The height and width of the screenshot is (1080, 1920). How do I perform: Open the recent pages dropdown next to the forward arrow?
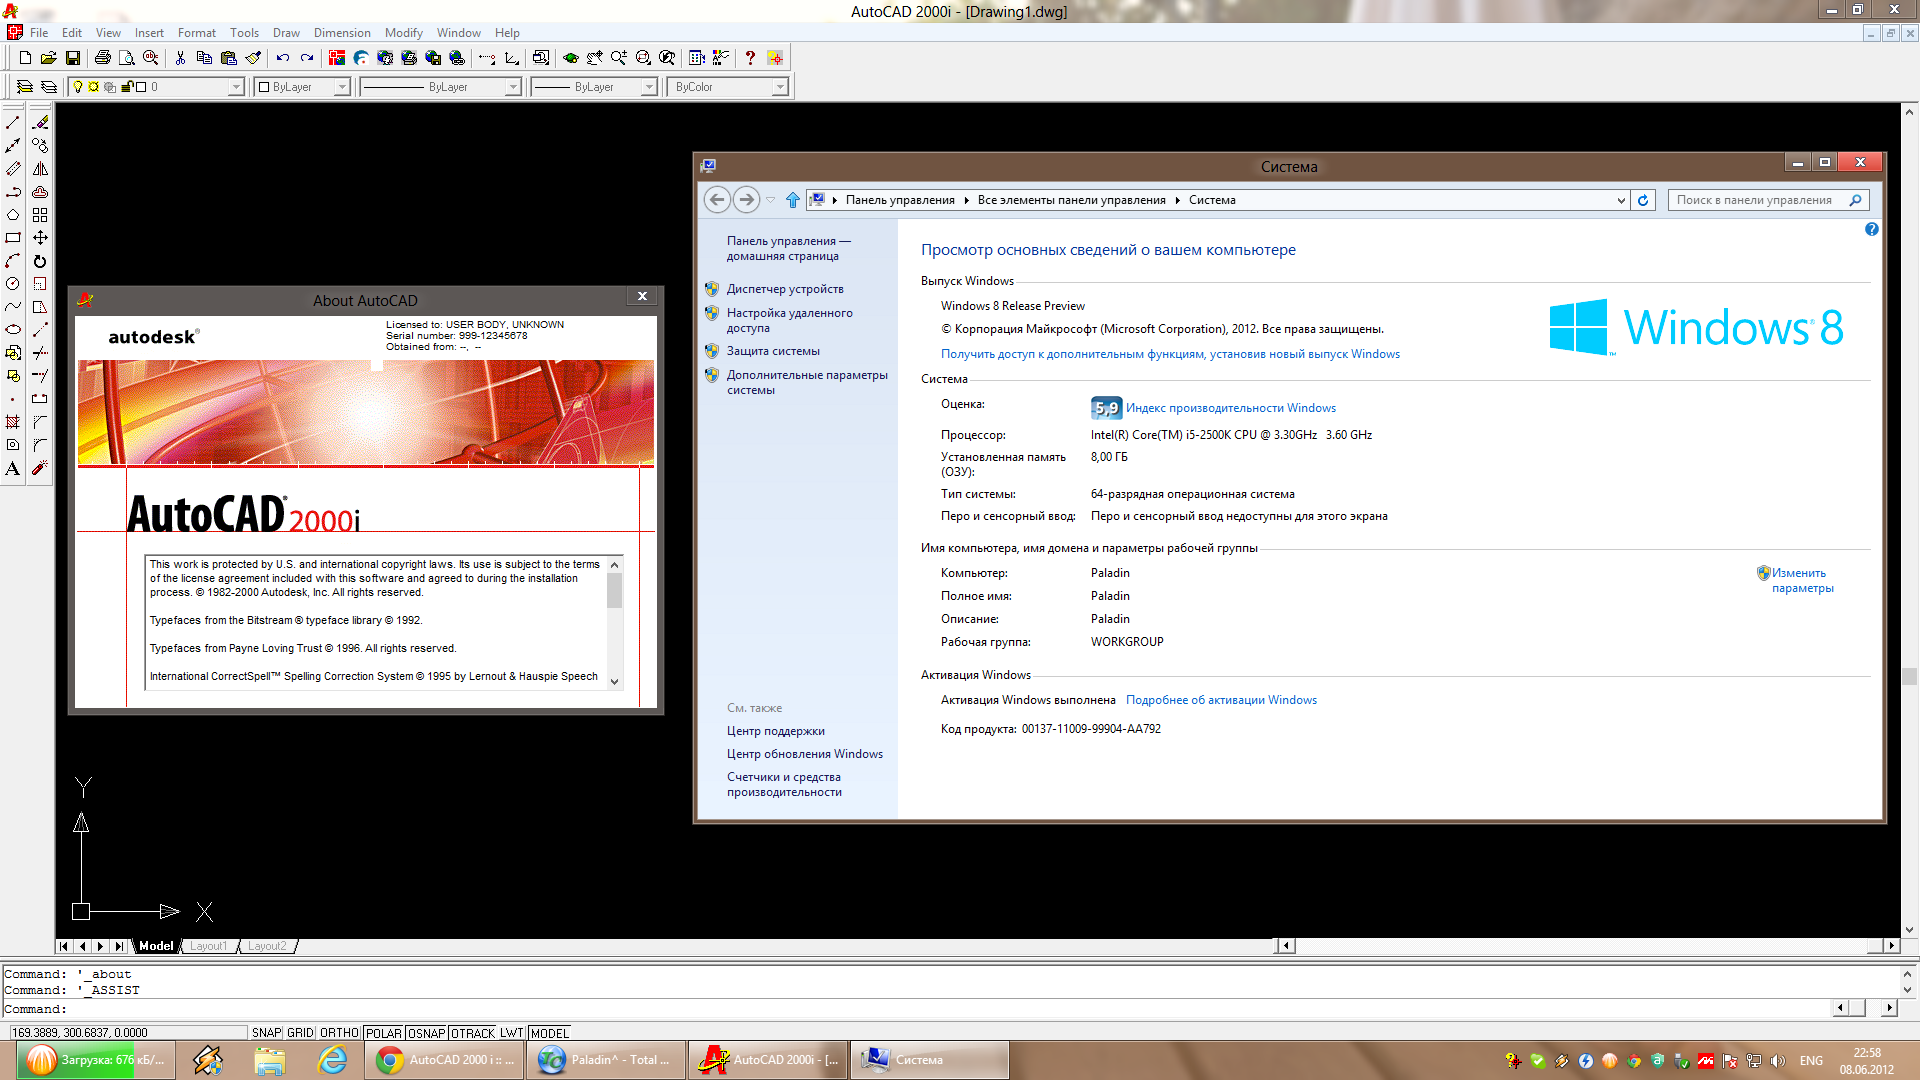[770, 200]
